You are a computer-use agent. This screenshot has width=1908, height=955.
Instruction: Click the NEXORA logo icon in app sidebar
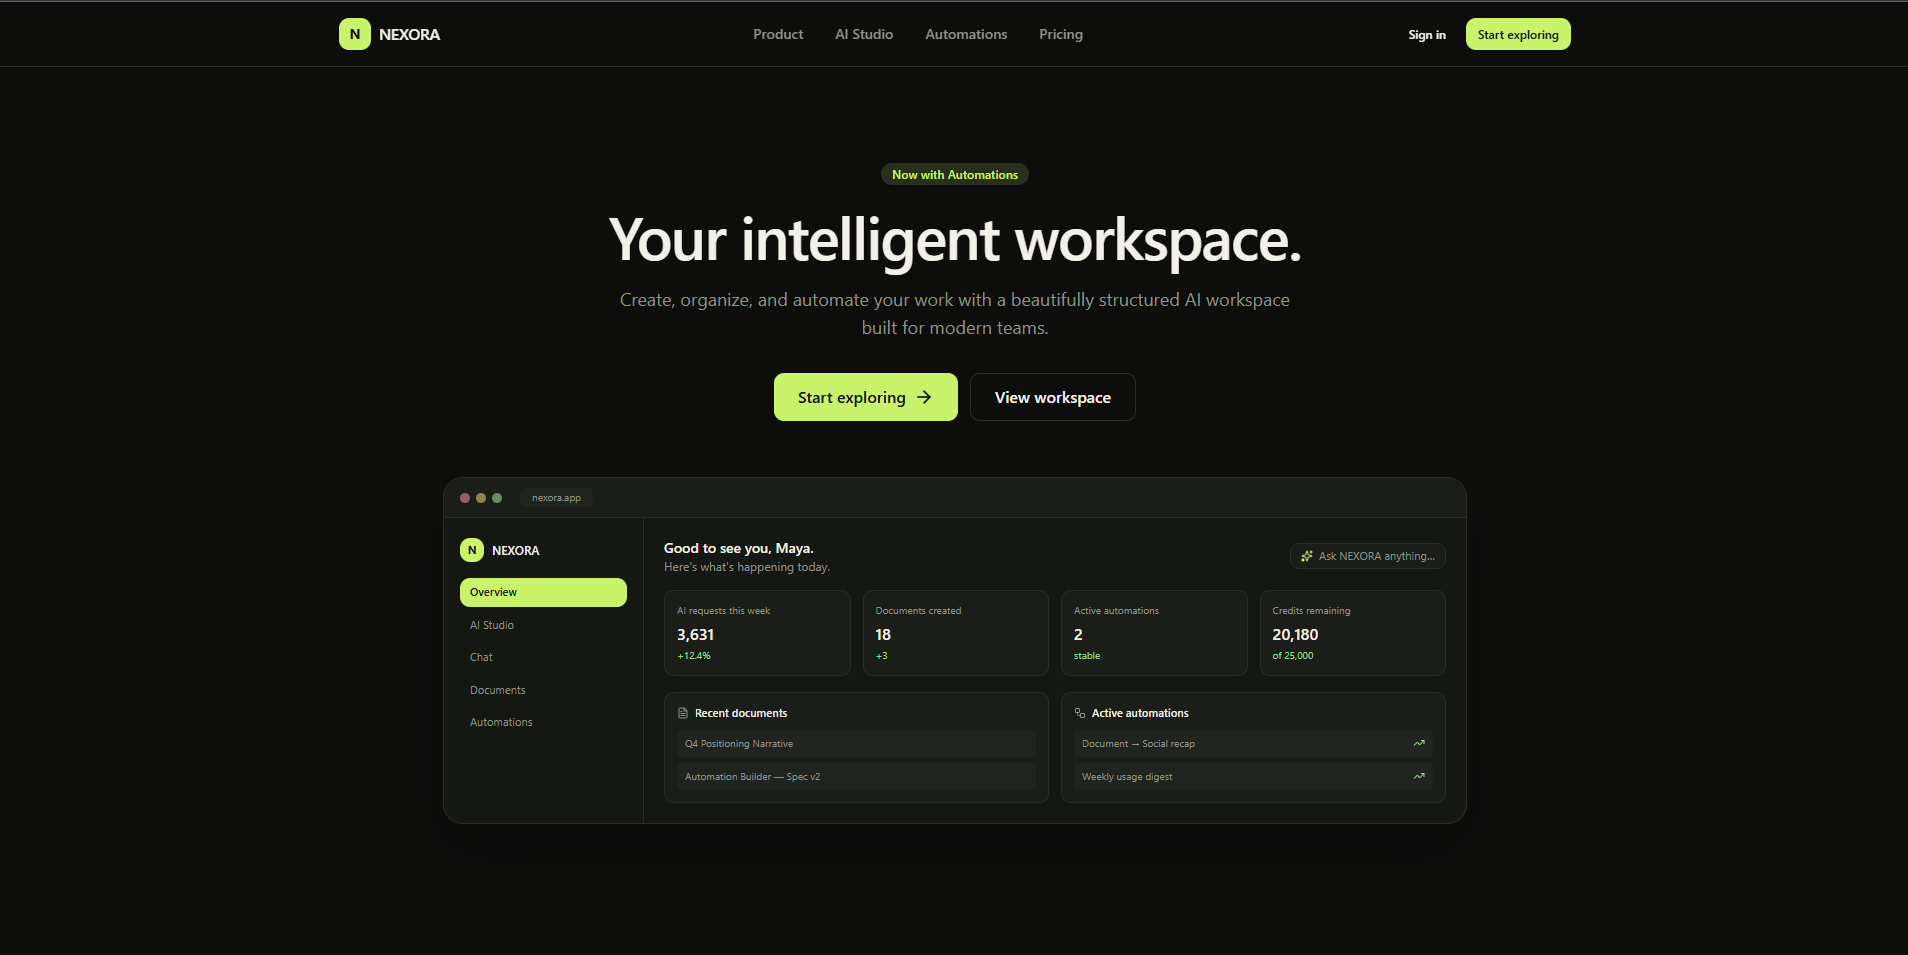[472, 550]
